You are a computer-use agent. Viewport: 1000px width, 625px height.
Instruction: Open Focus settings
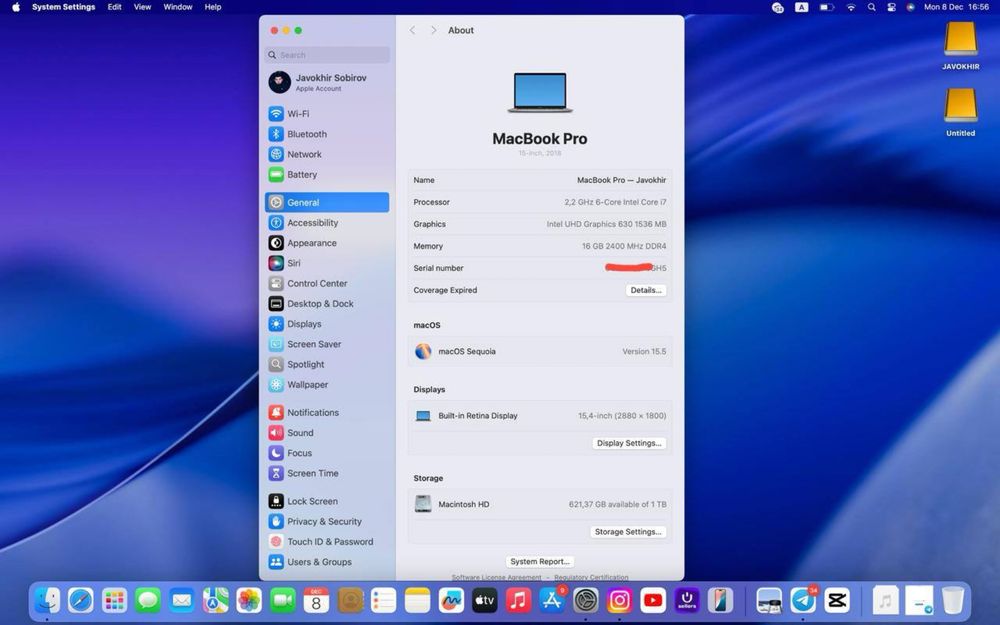(x=327, y=453)
